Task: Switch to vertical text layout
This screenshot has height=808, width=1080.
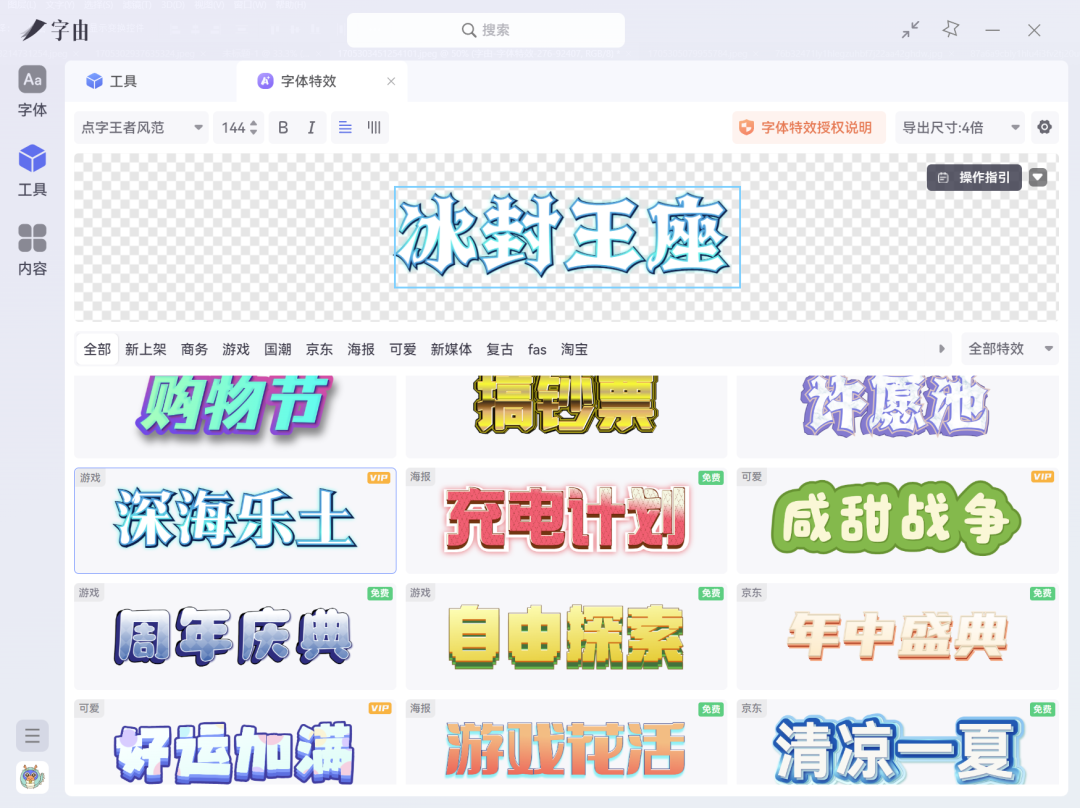Action: coord(374,127)
